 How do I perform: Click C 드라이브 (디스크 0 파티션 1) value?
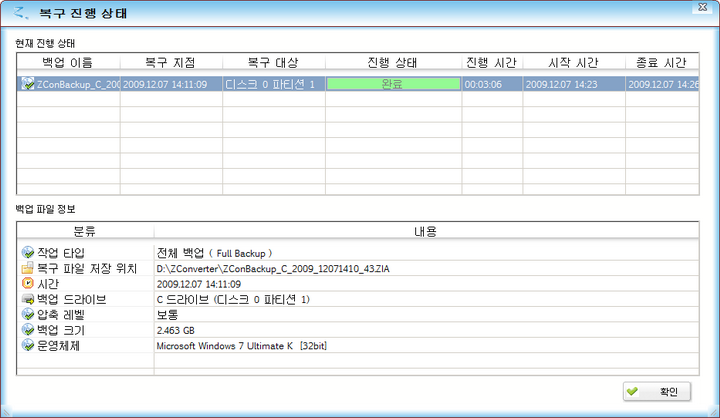point(233,299)
